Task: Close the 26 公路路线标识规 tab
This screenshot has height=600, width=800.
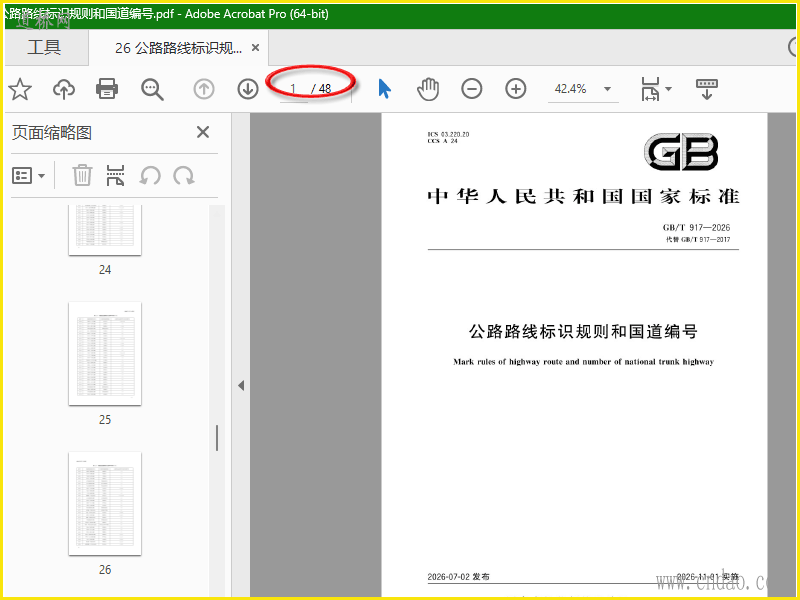Action: click(256, 47)
